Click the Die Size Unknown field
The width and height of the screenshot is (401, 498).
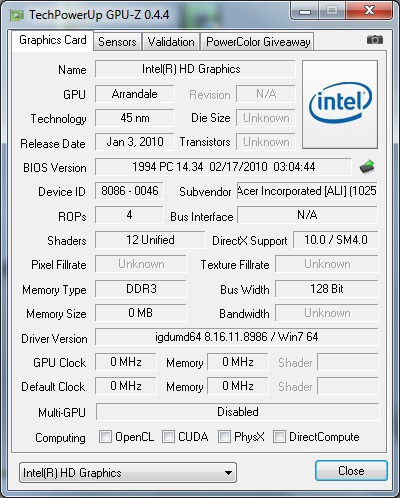pos(266,118)
